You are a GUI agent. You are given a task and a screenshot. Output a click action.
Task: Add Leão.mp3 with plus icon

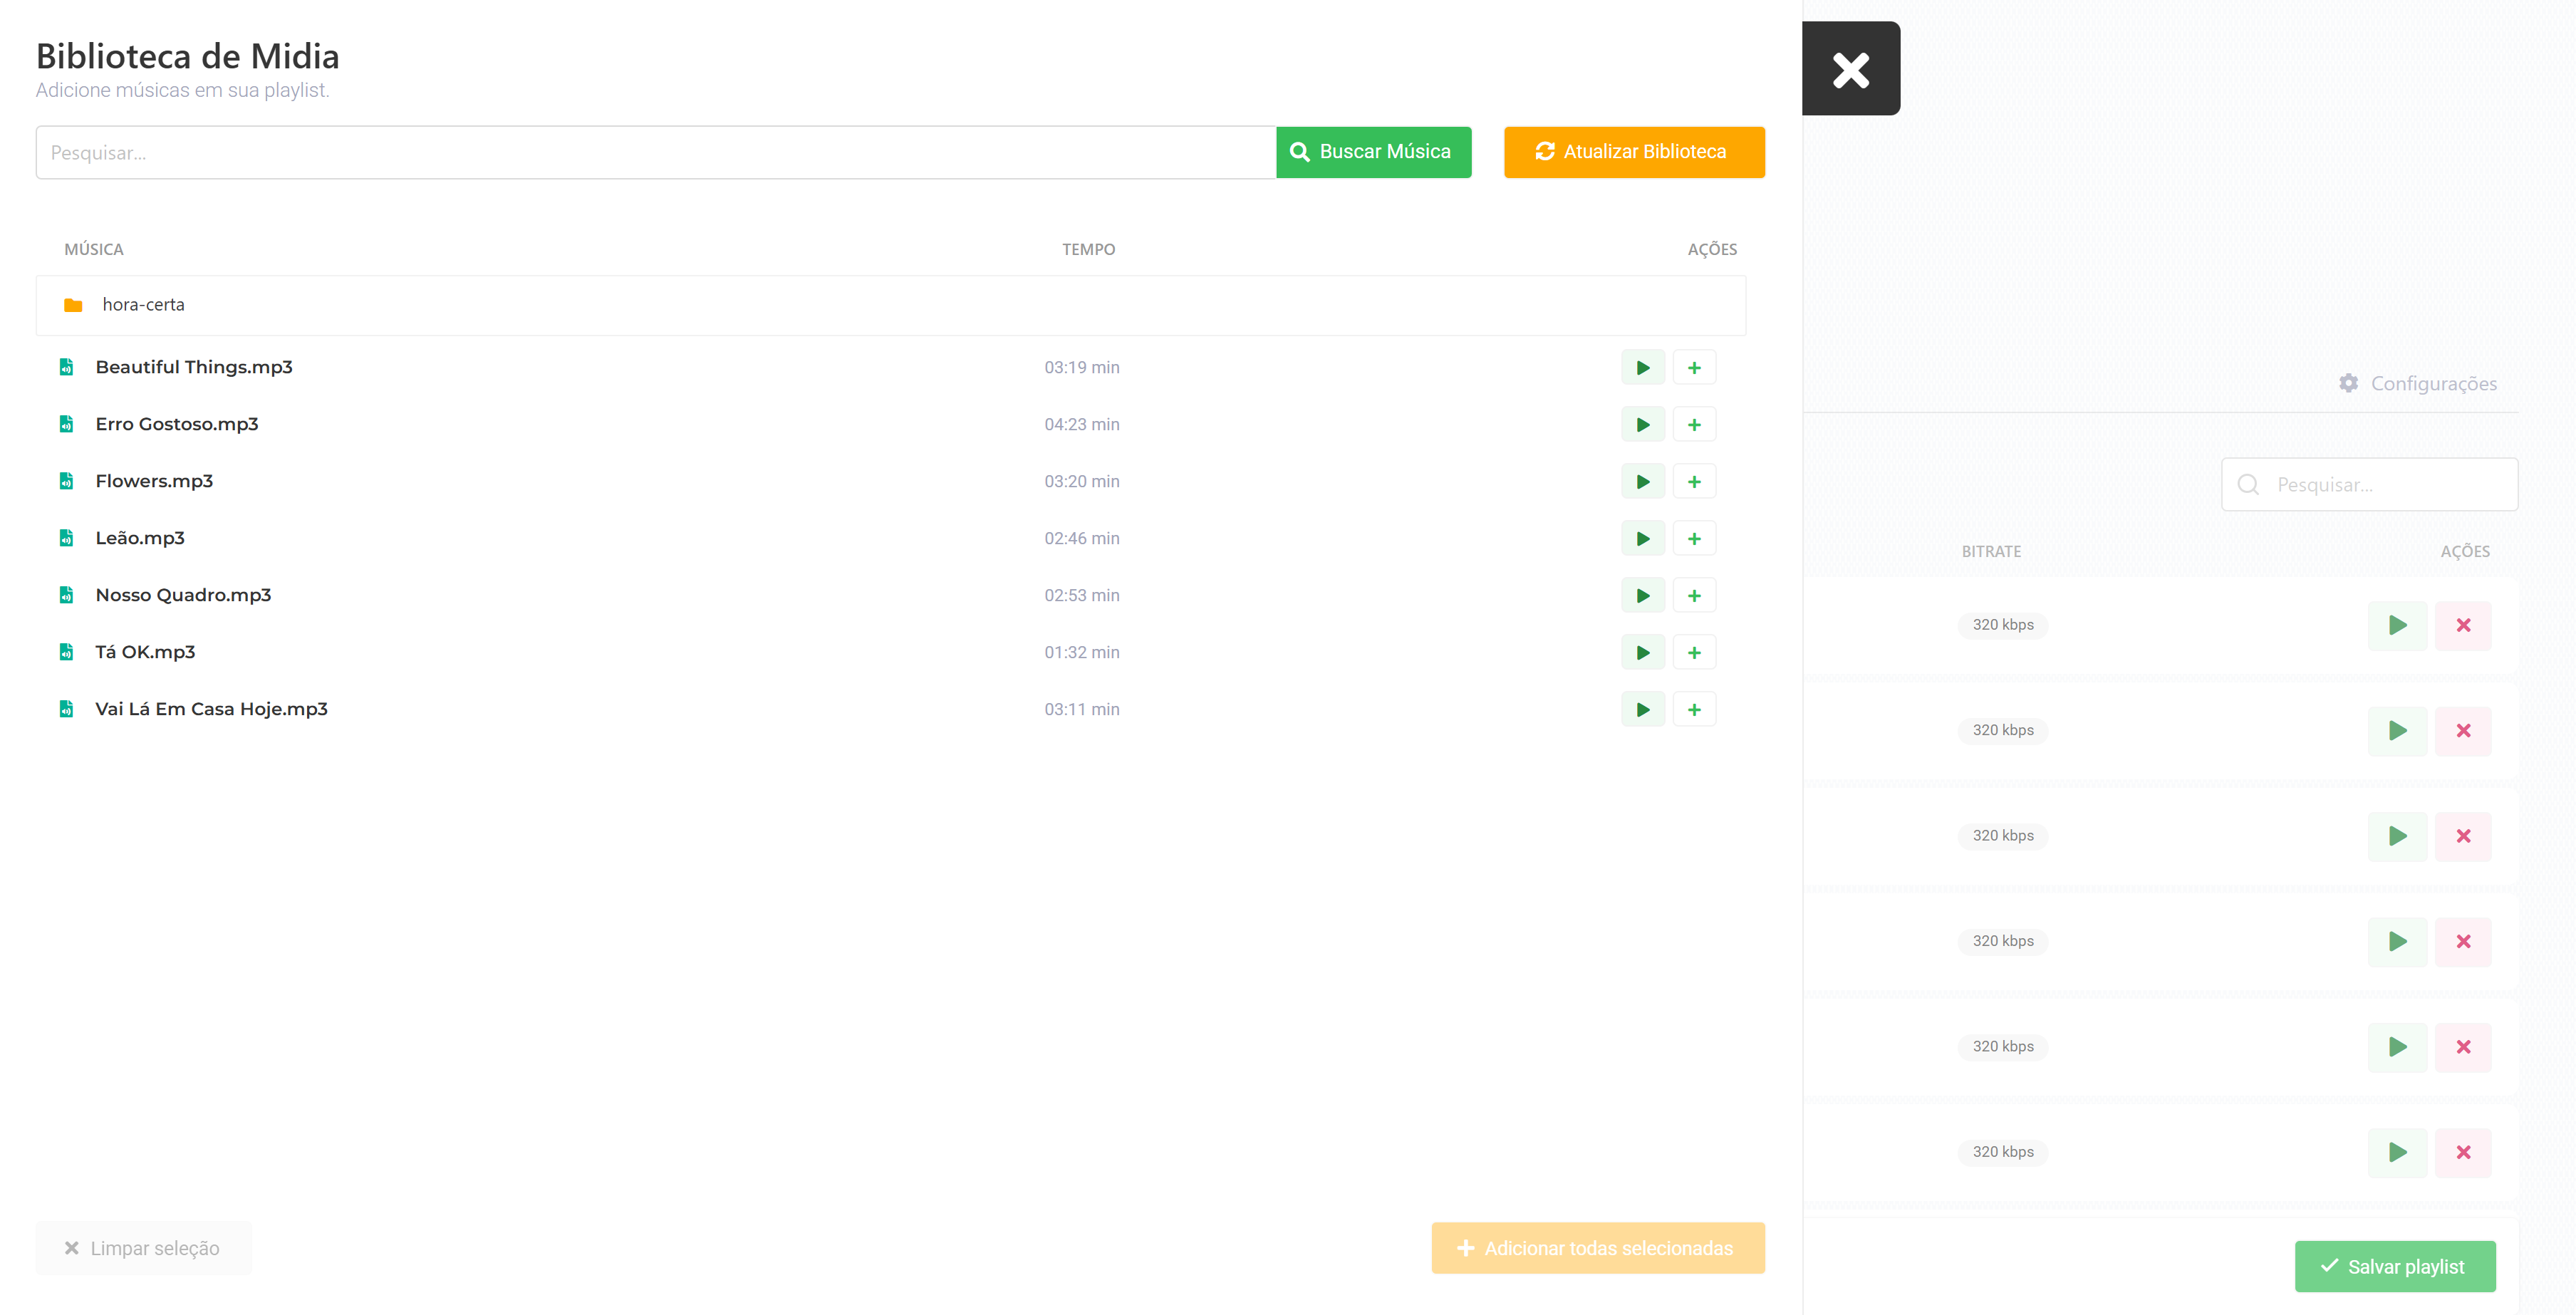pyautogui.click(x=1693, y=538)
